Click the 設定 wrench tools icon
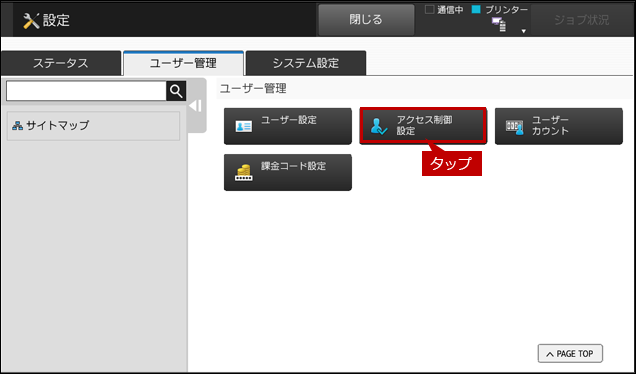636x374 pixels. (31, 21)
